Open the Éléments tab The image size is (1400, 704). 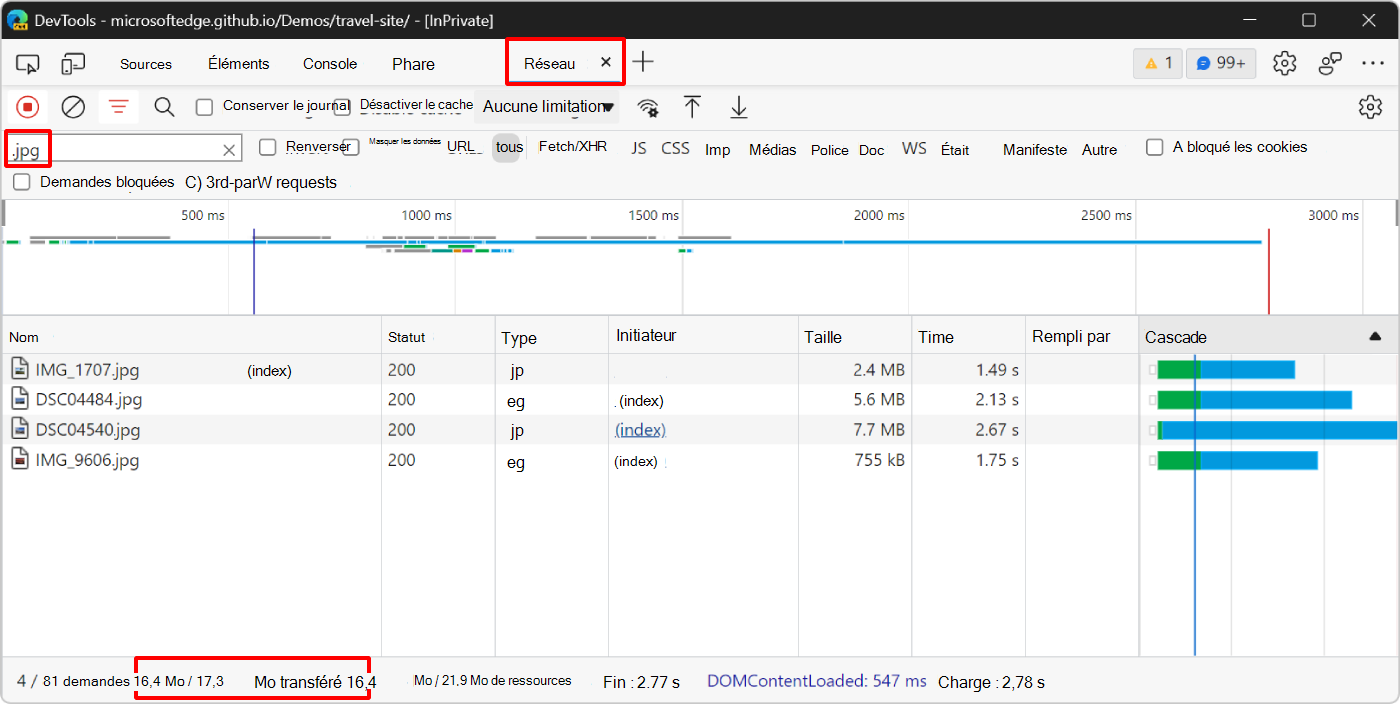pyautogui.click(x=238, y=63)
